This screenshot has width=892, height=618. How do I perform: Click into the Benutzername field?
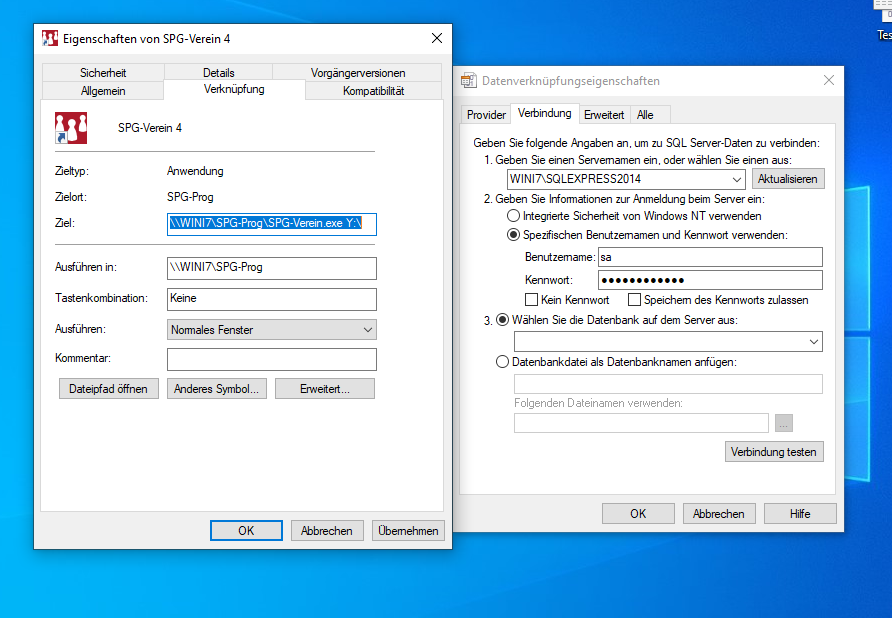(709, 258)
